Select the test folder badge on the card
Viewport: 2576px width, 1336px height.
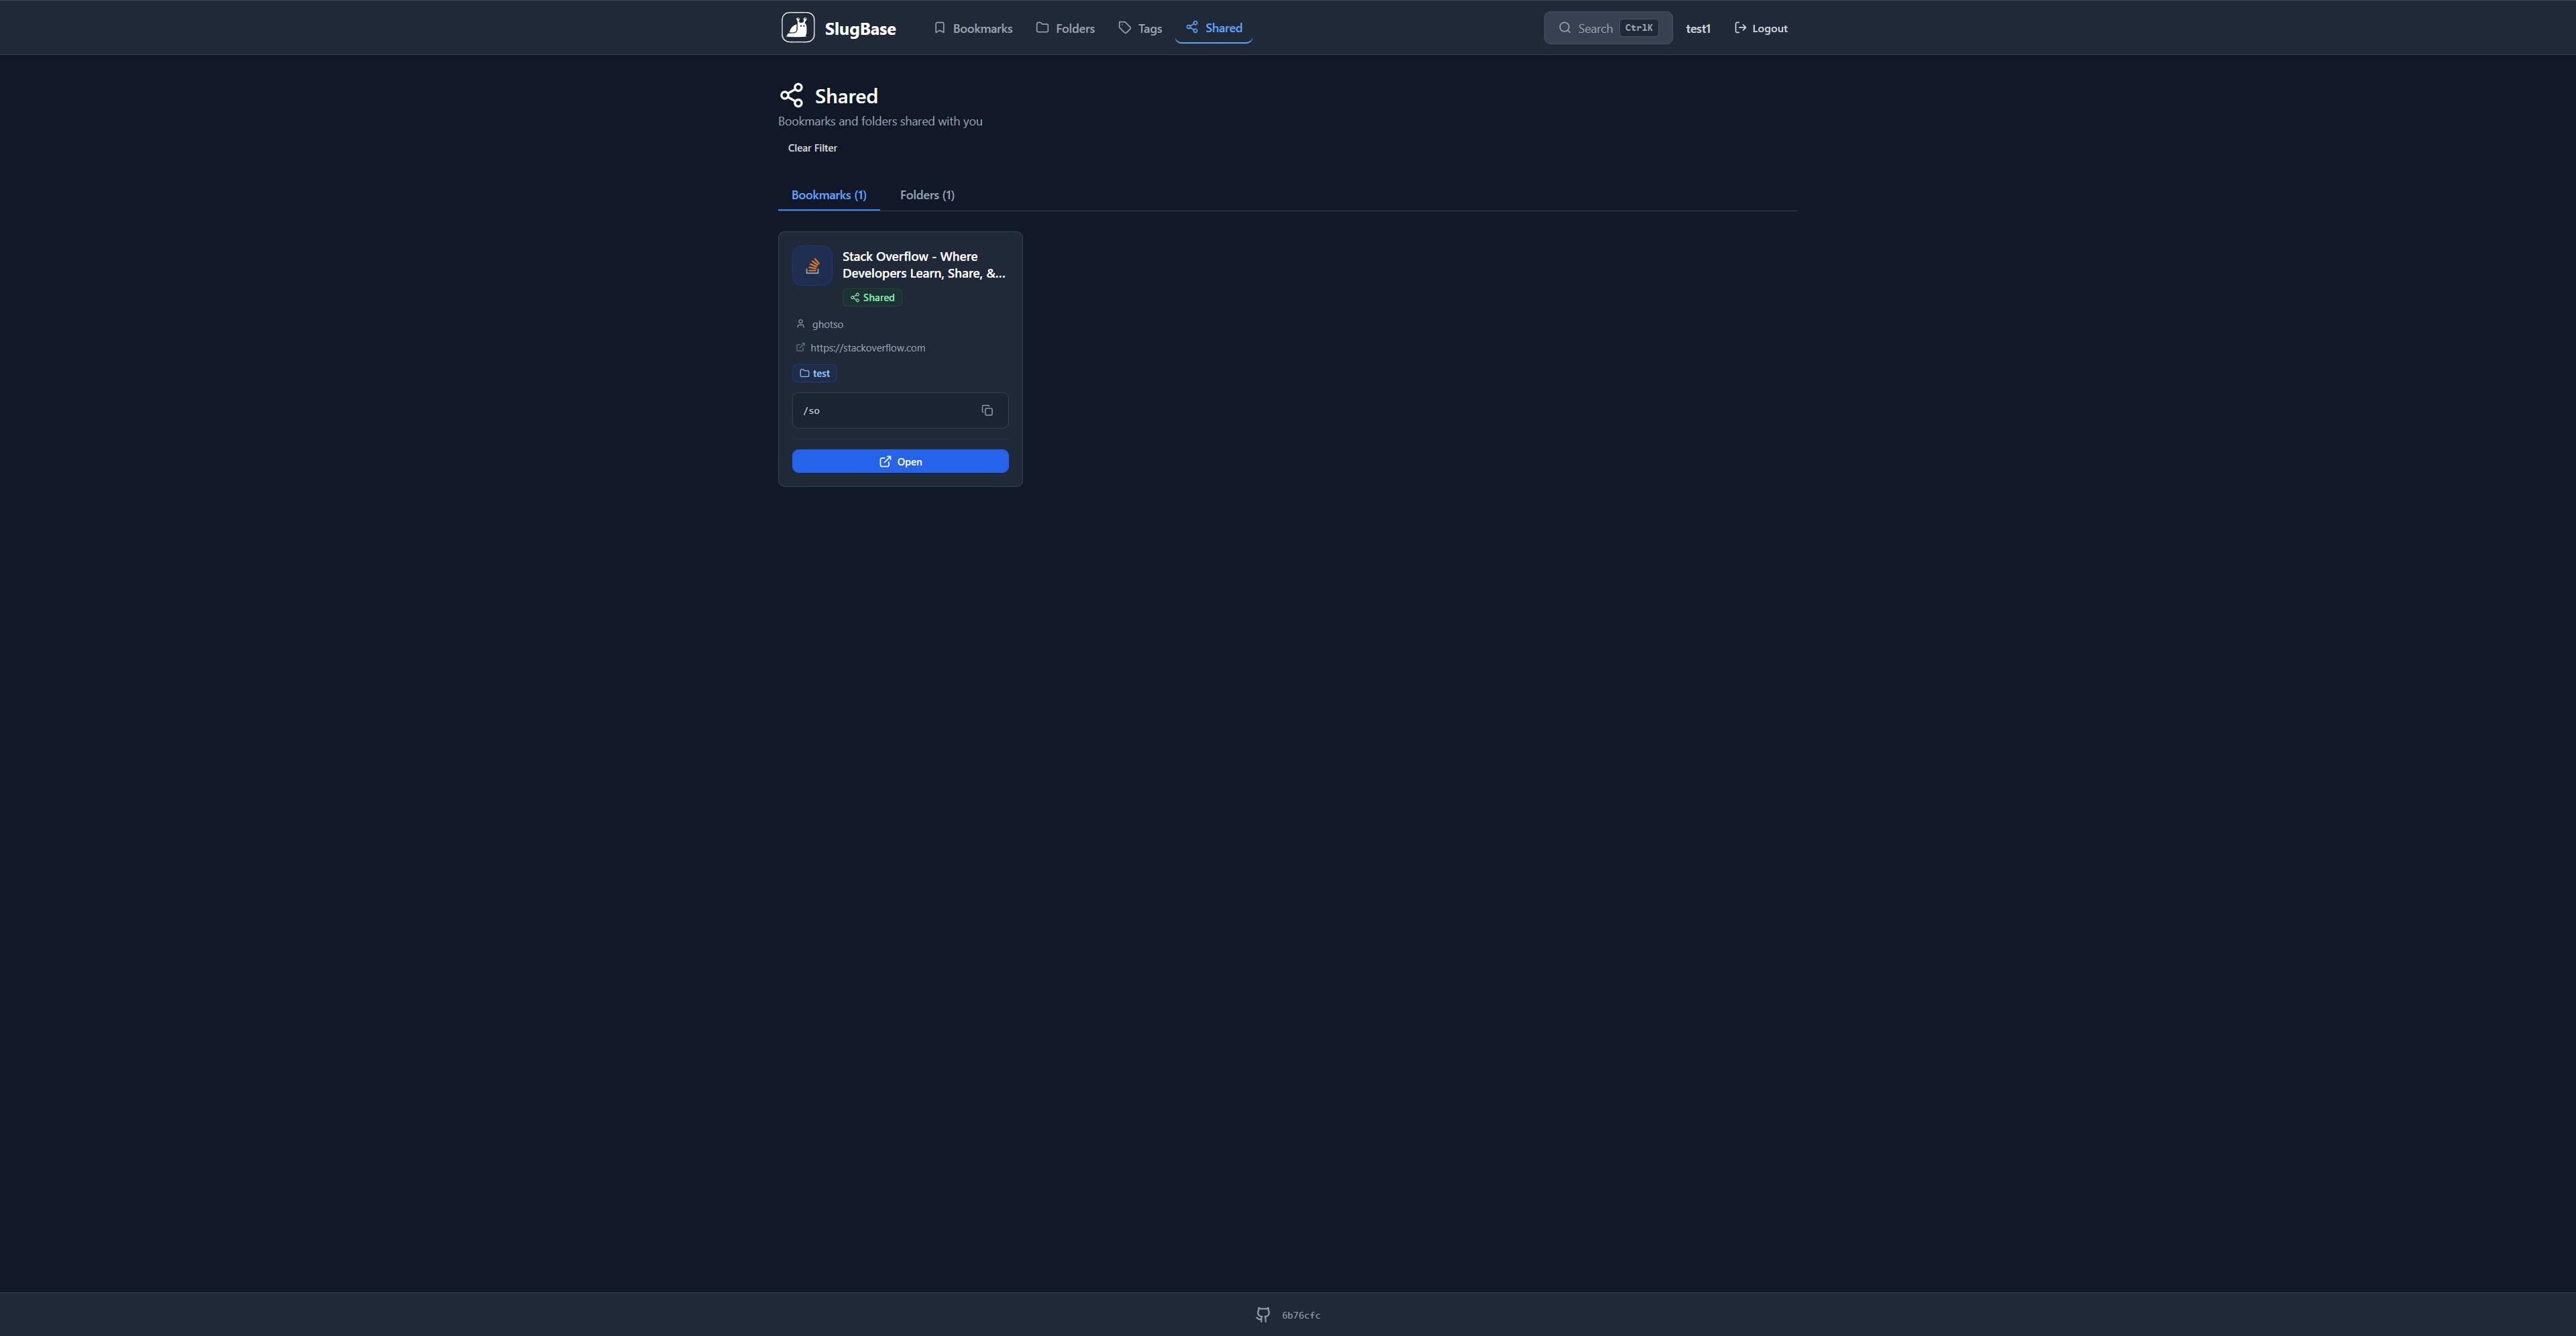click(814, 373)
